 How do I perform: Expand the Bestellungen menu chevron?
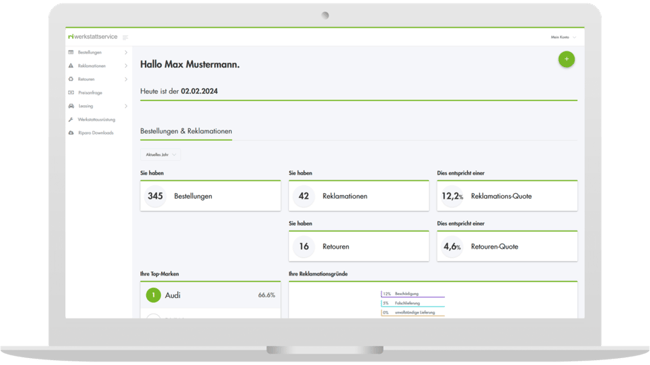[126, 52]
